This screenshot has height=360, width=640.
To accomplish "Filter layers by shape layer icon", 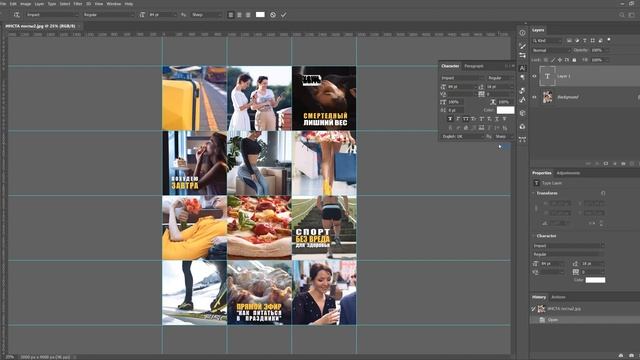I will [x=592, y=40].
